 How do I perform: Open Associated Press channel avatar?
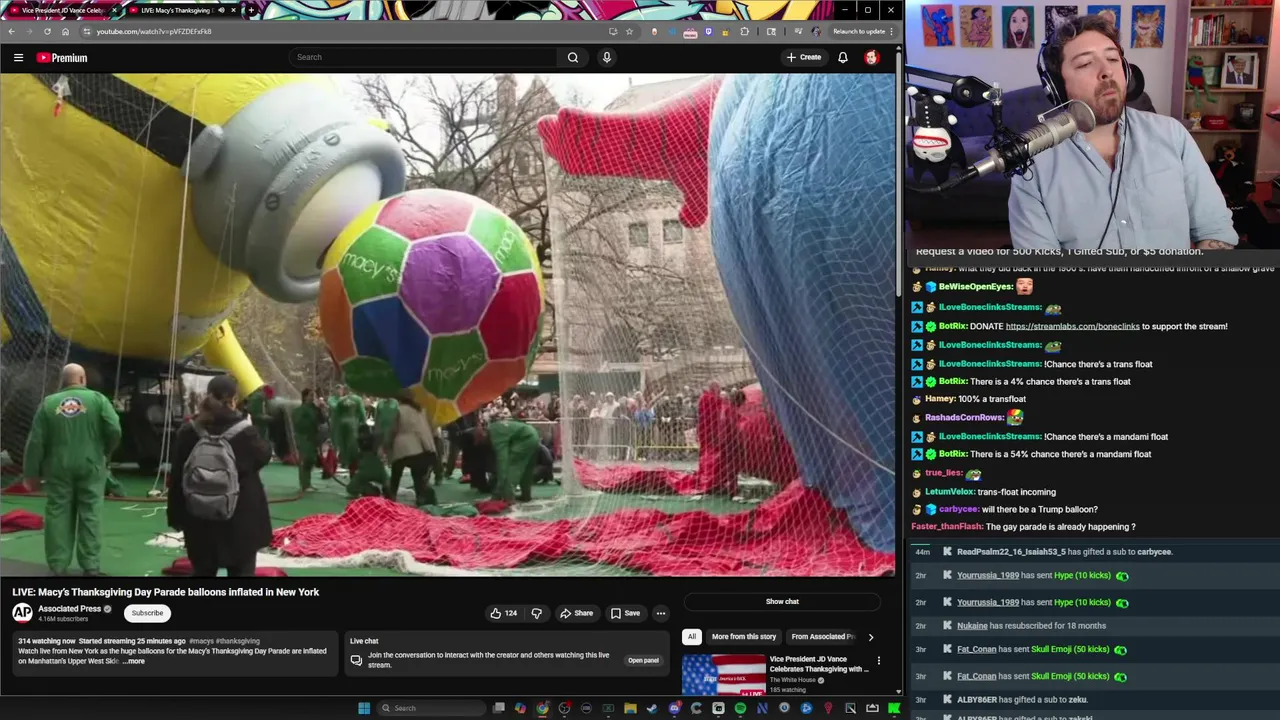click(x=22, y=612)
